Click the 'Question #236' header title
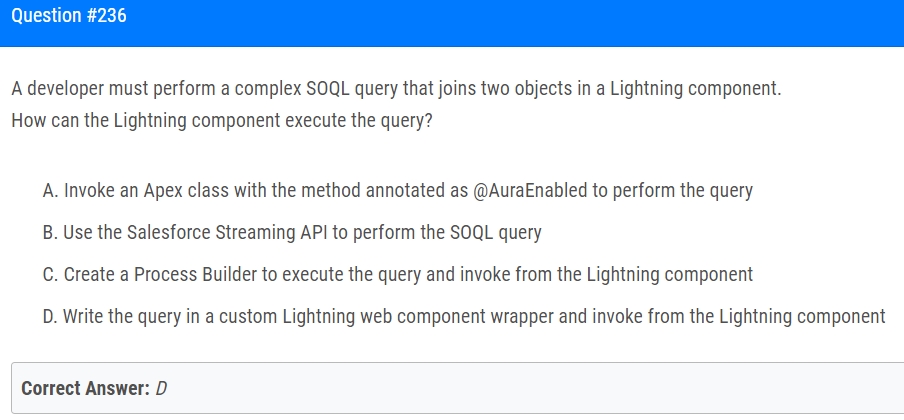904x420 pixels. coord(69,16)
